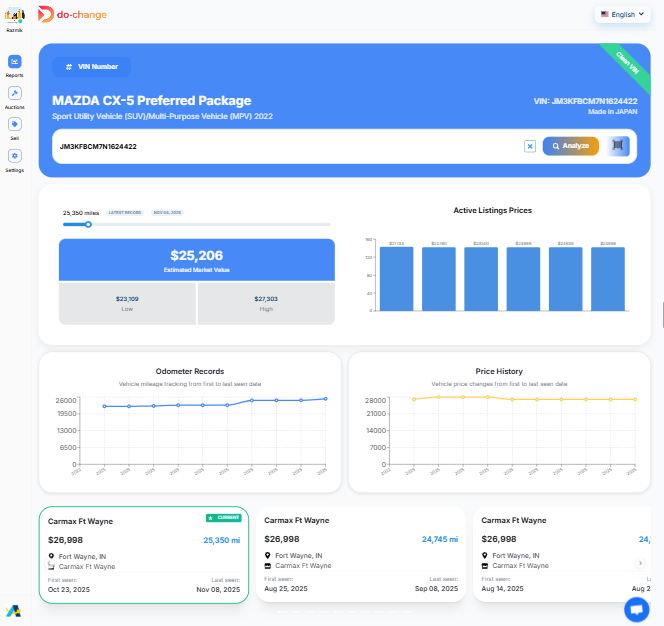Click the barcode scan VIN icon
Image resolution: width=664 pixels, height=626 pixels.
tap(619, 146)
